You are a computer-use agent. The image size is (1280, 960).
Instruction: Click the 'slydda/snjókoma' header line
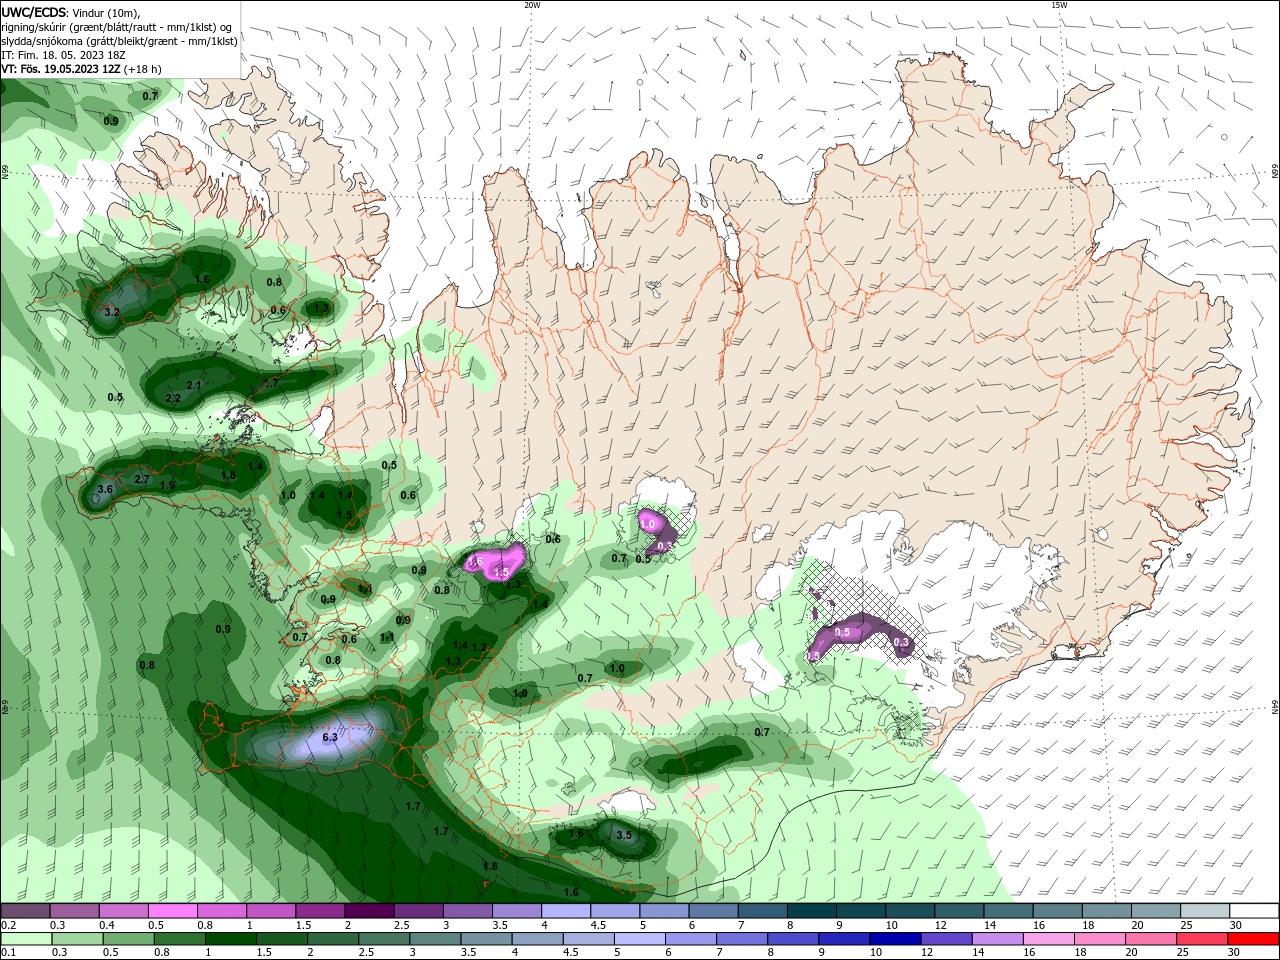pyautogui.click(x=120, y=41)
